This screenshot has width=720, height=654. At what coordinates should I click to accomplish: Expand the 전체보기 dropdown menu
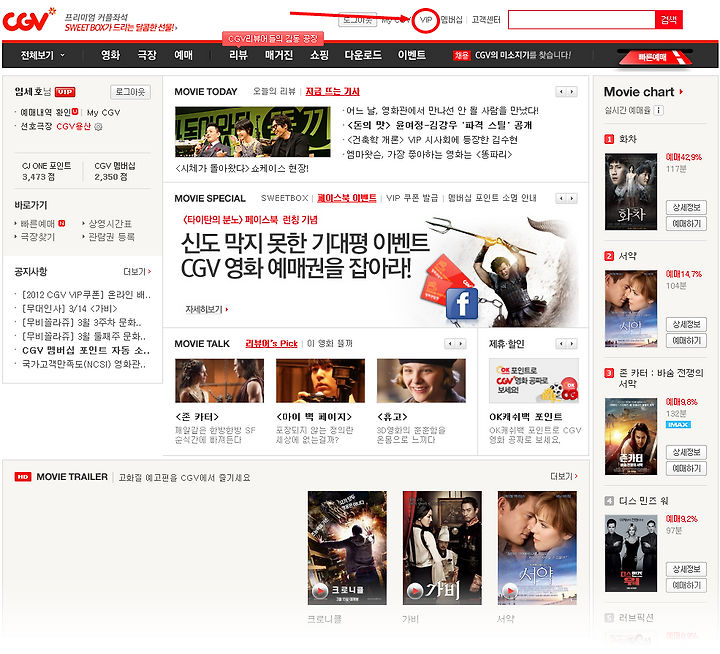(43, 55)
